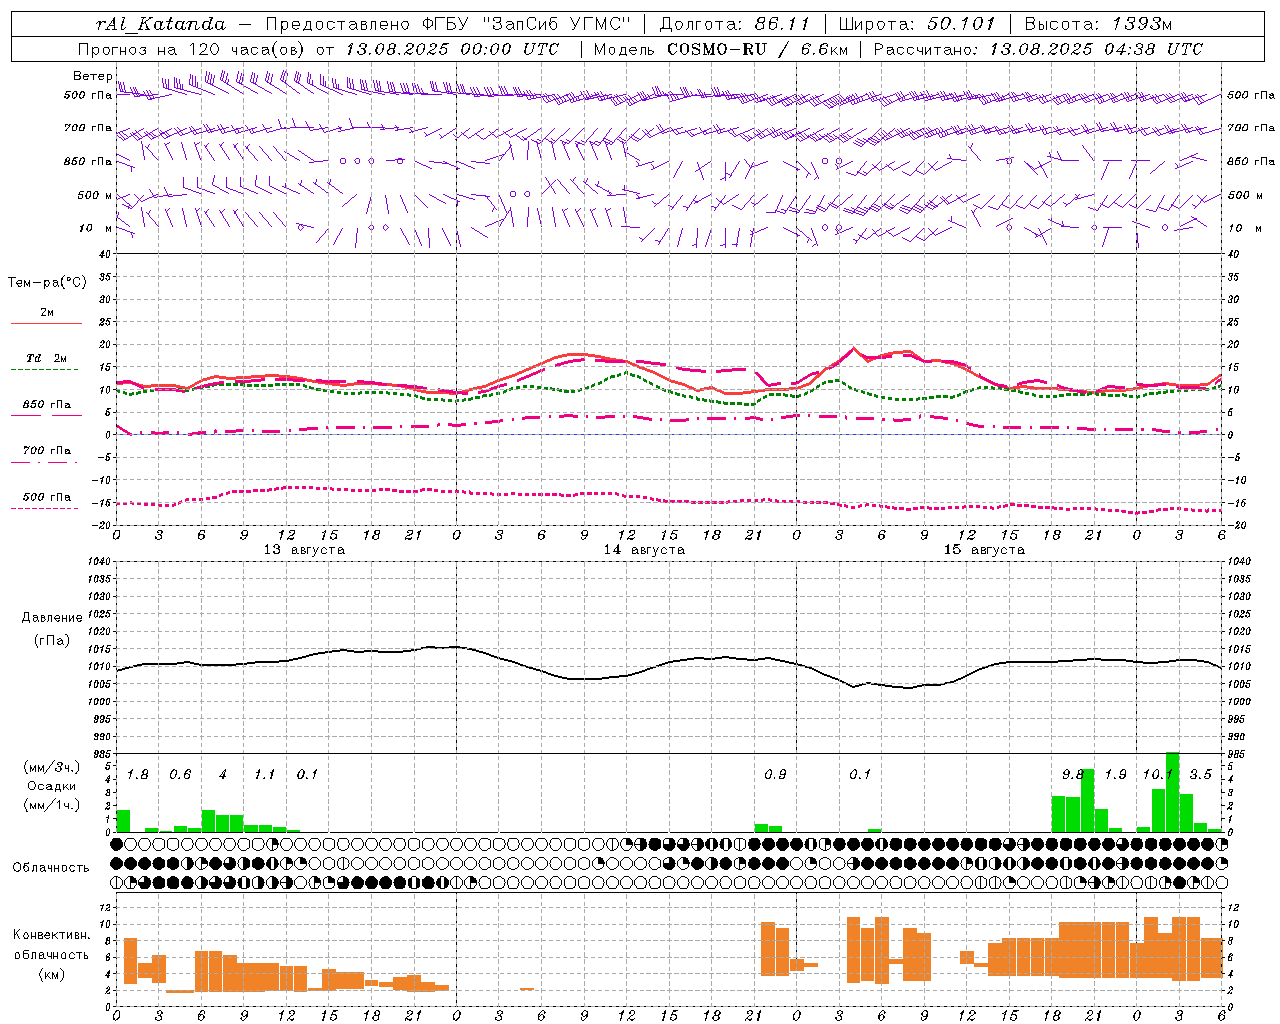
Task: Click the elevation text Высота: 1393м
Action: [1098, 24]
